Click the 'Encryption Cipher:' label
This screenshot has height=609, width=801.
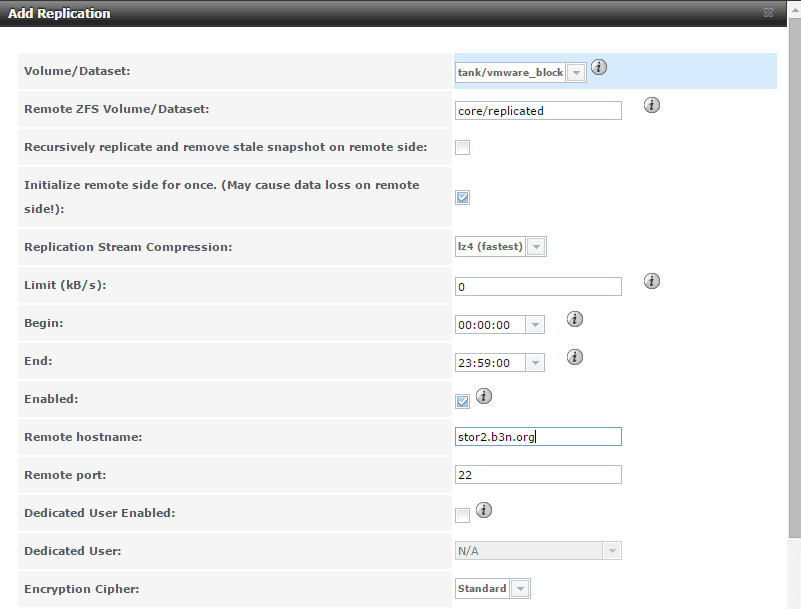pos(82,589)
